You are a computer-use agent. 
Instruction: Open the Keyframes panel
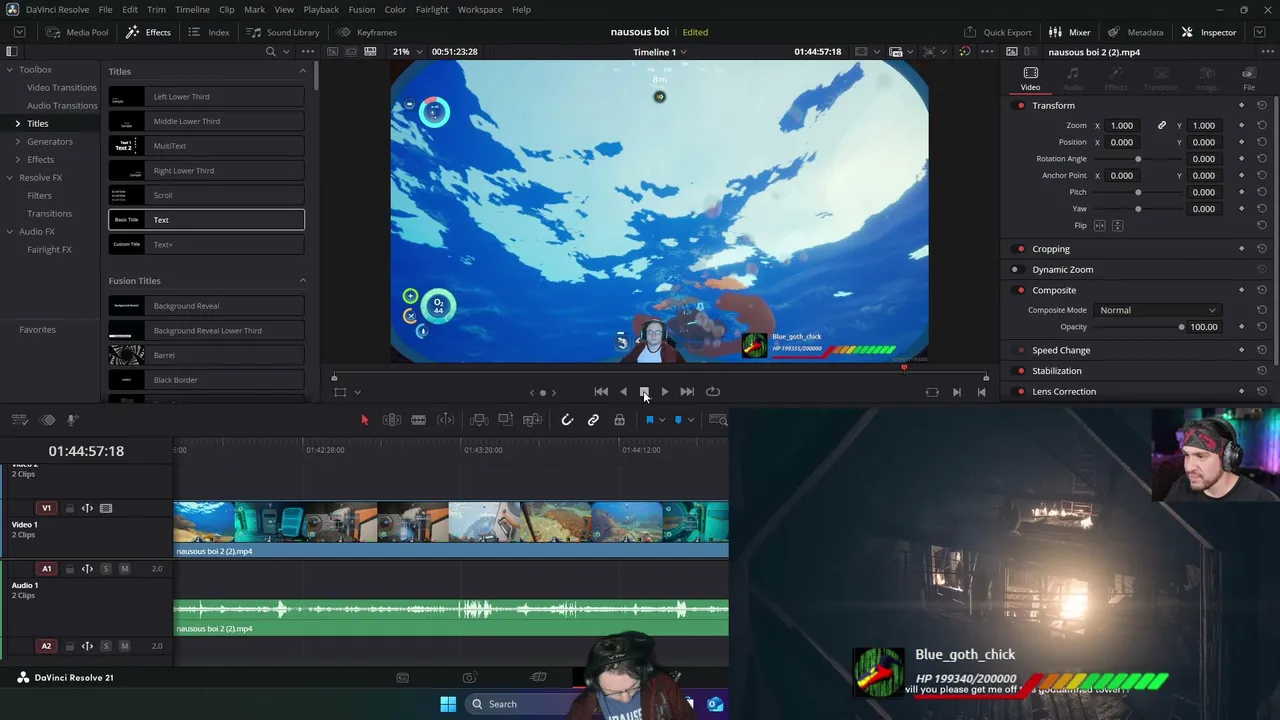pos(367,32)
